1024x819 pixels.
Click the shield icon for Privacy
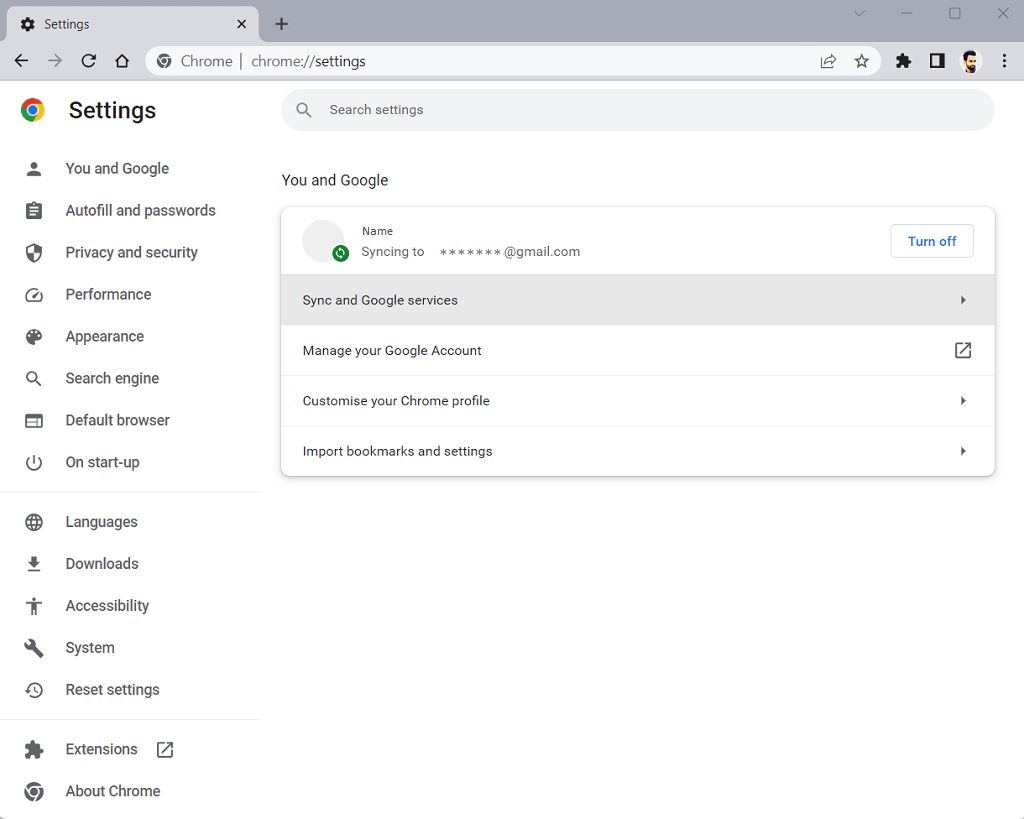coord(34,253)
